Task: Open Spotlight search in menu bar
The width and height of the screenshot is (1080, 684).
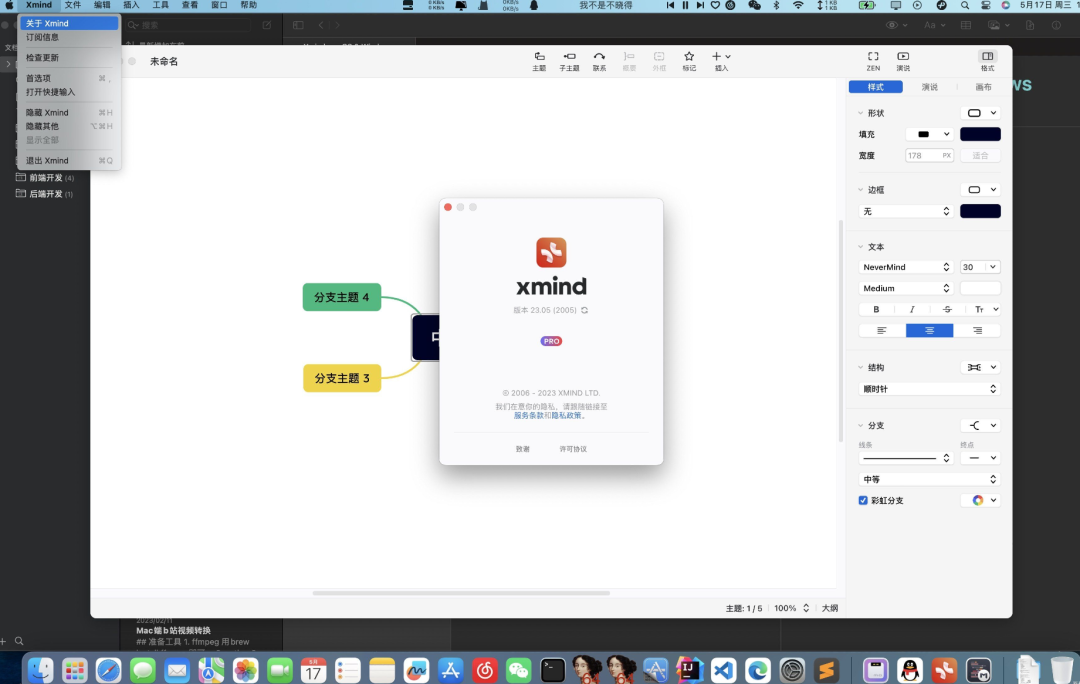Action: point(965,6)
